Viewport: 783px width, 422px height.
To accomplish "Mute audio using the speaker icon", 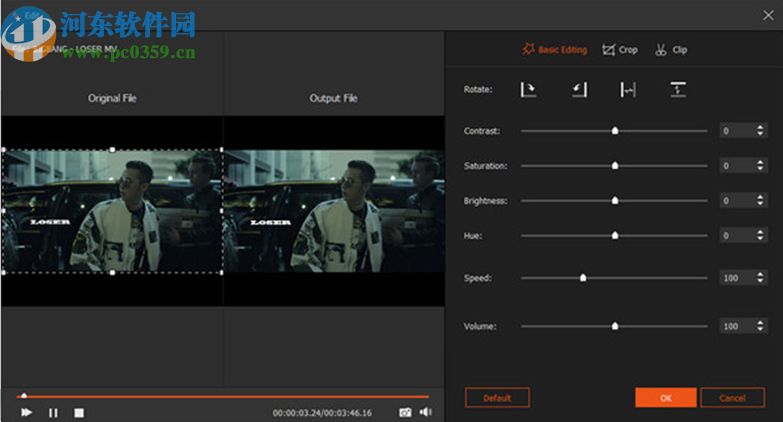I will tap(425, 411).
